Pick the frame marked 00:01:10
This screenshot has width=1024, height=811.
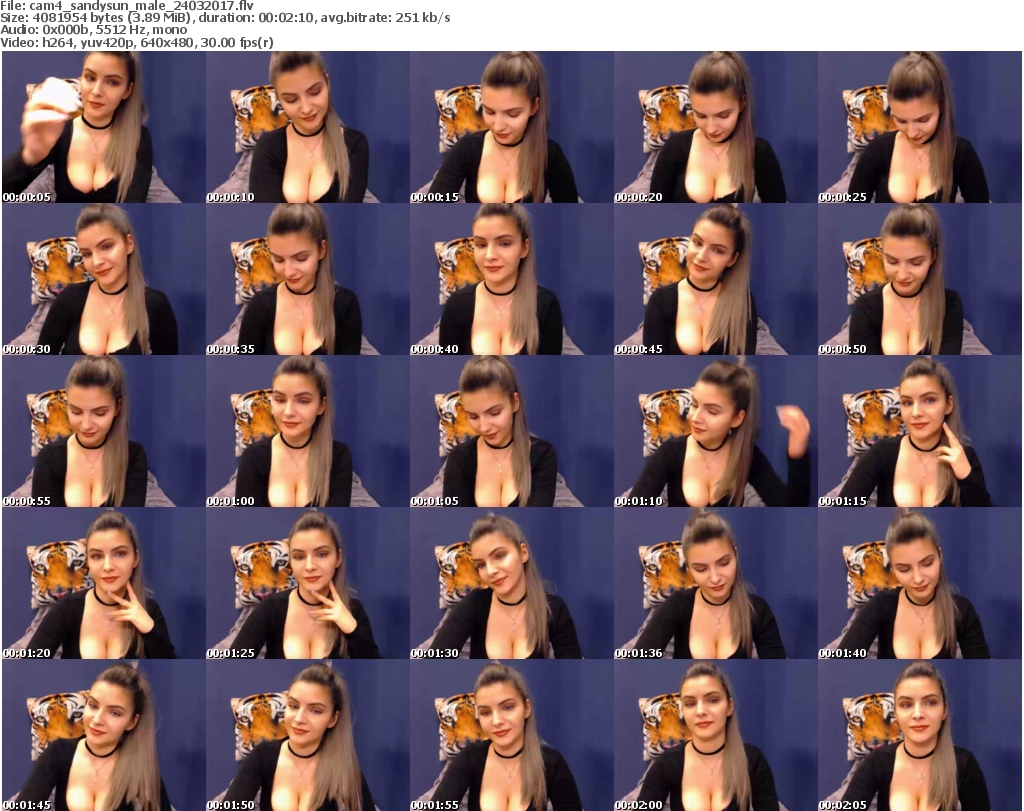(x=715, y=432)
